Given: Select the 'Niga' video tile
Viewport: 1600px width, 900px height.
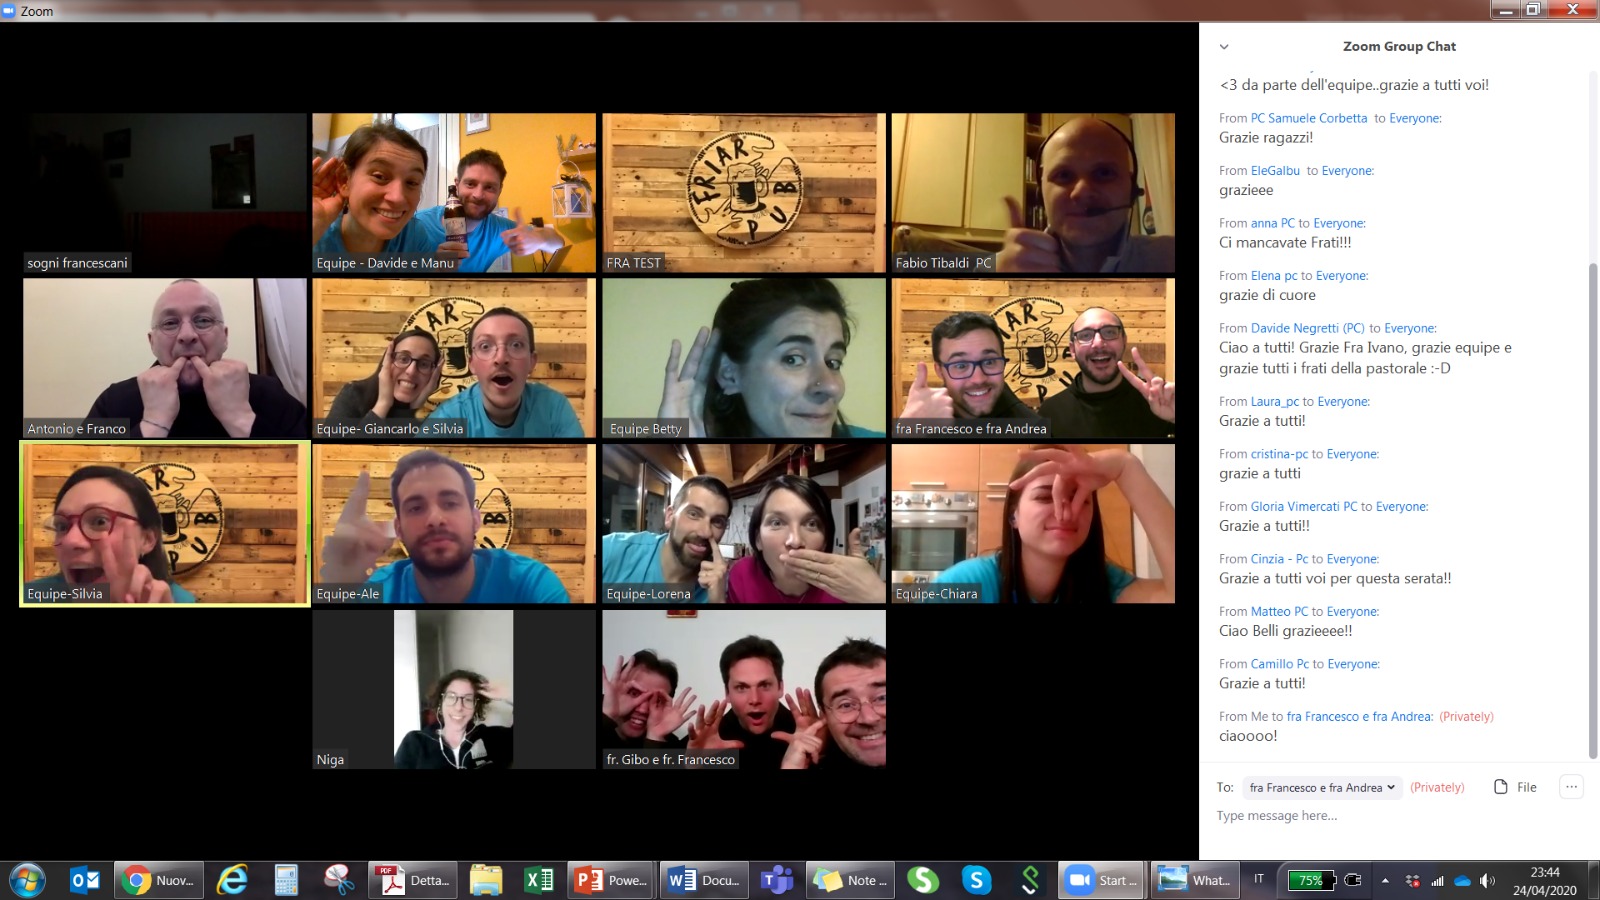Looking at the screenshot, I should pos(454,690).
